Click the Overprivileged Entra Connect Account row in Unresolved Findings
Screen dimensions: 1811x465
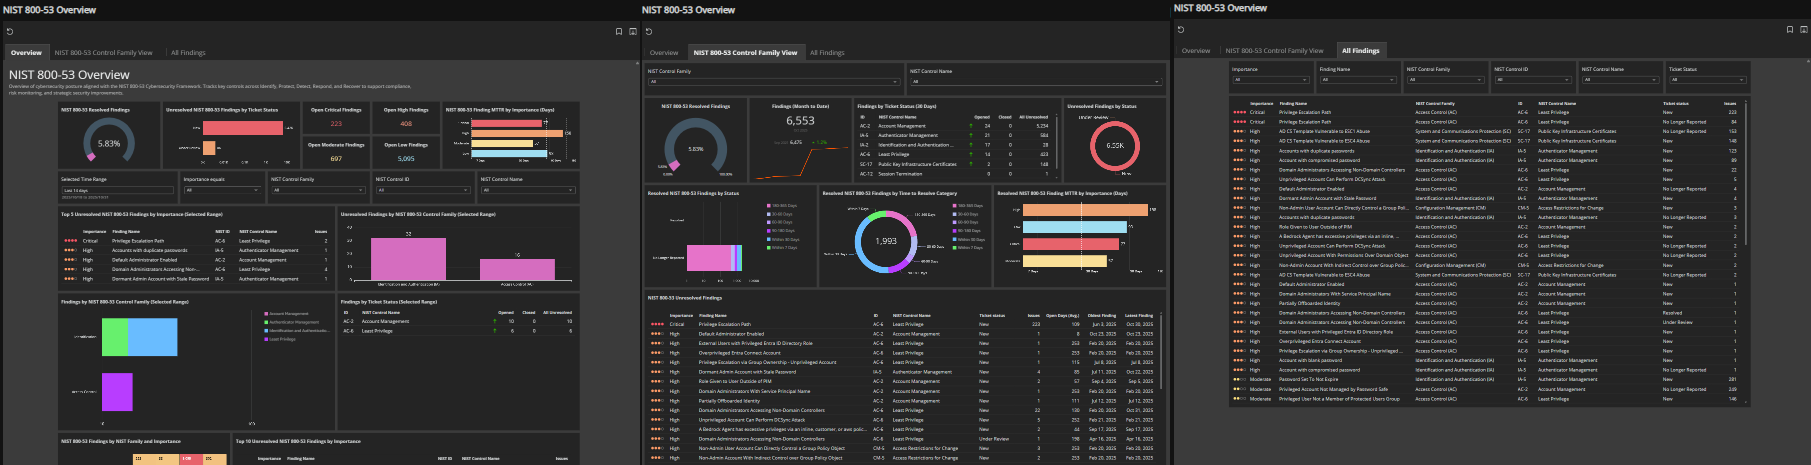(x=904, y=353)
